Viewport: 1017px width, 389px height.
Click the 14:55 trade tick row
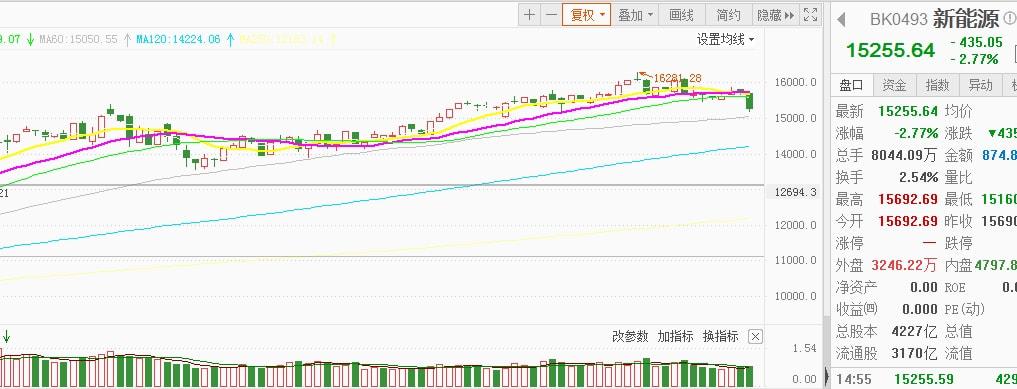pyautogui.click(x=924, y=379)
